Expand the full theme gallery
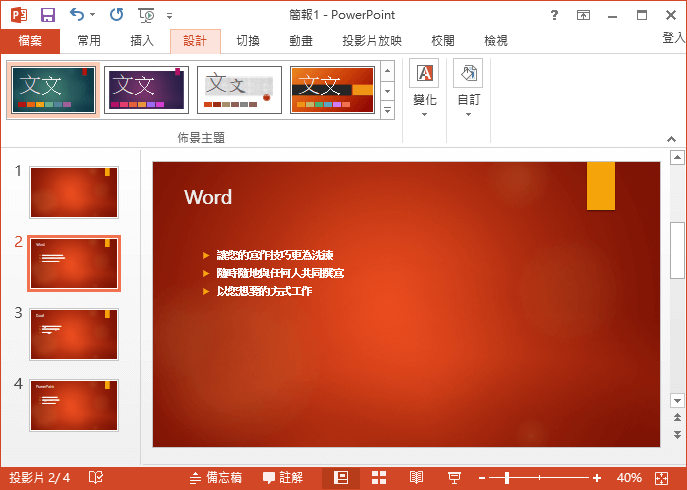Viewport: 687px width, 490px height. pos(388,110)
